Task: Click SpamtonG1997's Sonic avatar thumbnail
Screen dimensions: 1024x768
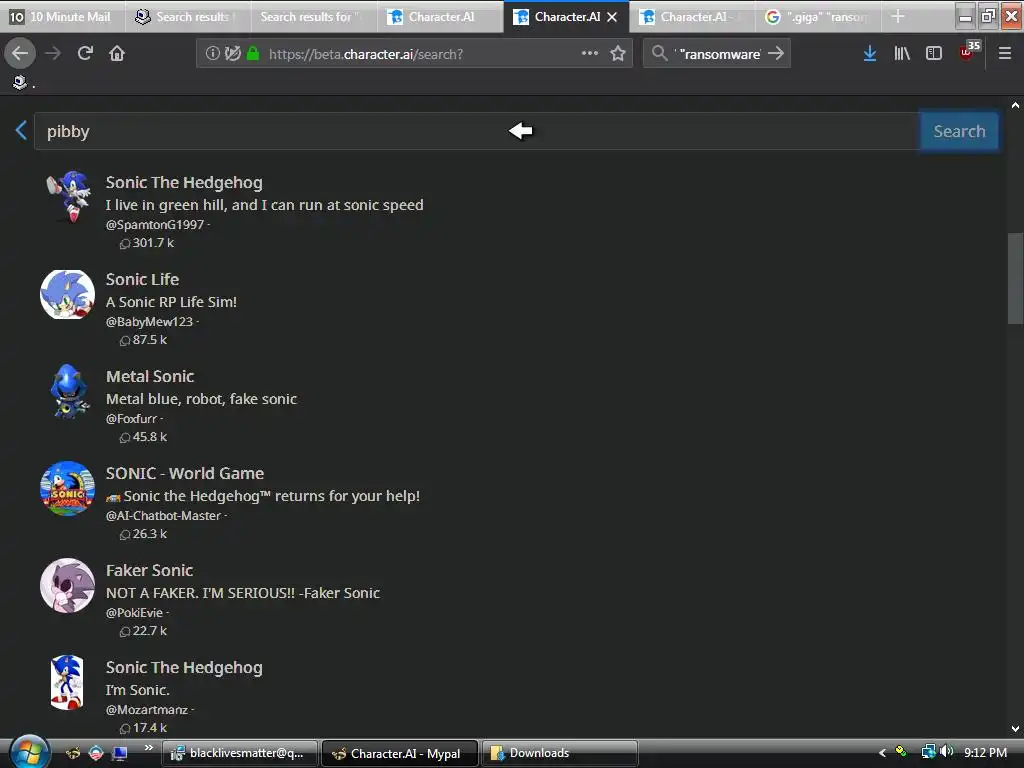Action: (x=67, y=197)
